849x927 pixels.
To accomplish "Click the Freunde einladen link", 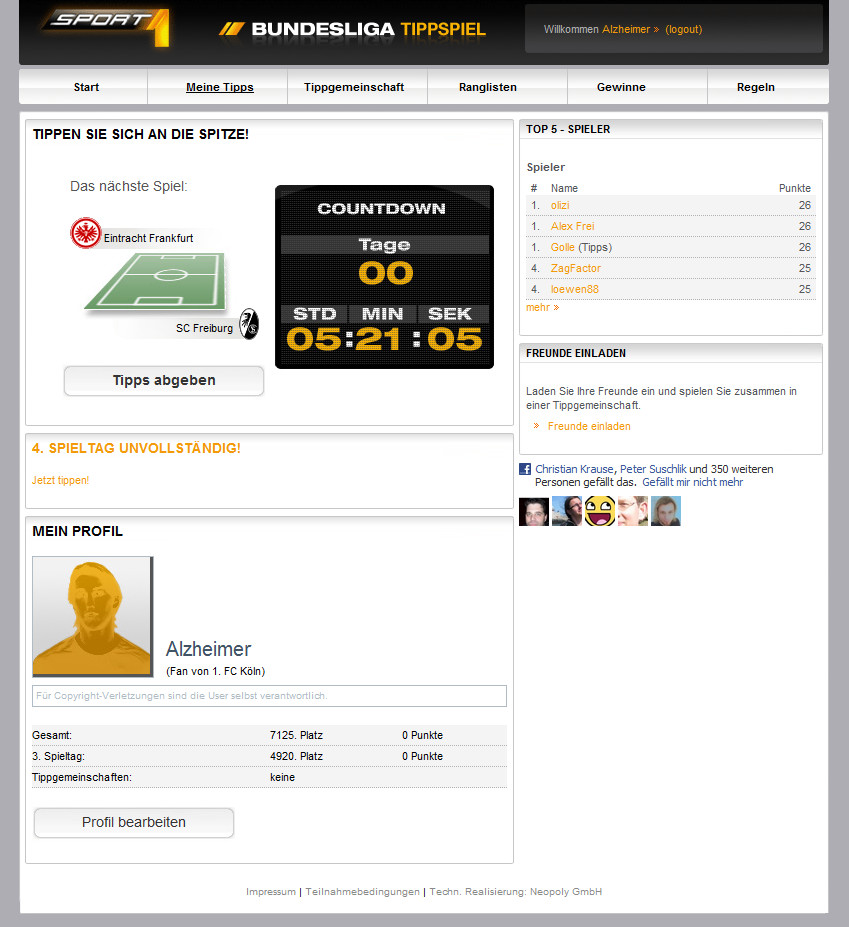I will click(589, 426).
